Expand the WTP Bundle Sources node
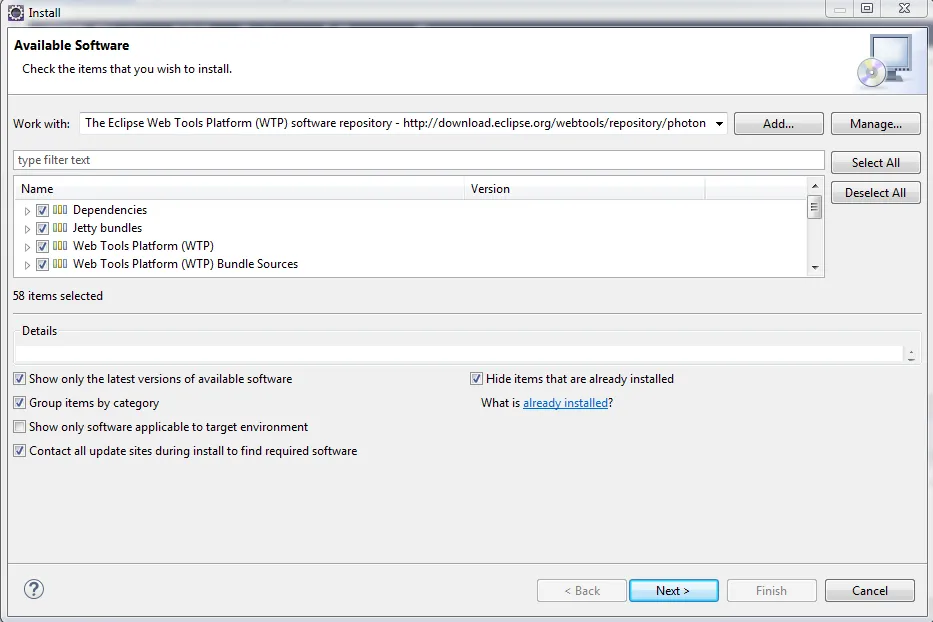Viewport: 933px width, 622px height. point(27,265)
